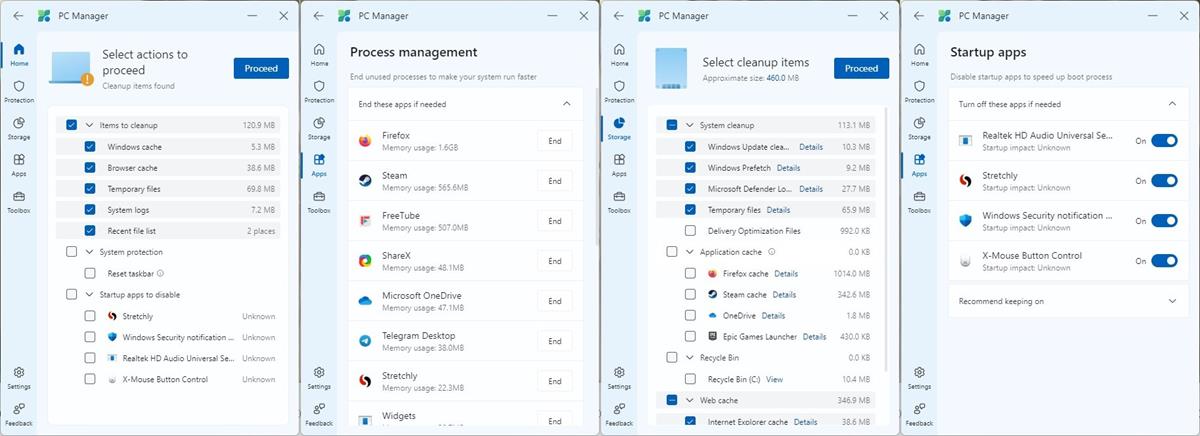1200x436 pixels.
Task: Collapse Web cache group
Action: click(x=689, y=400)
